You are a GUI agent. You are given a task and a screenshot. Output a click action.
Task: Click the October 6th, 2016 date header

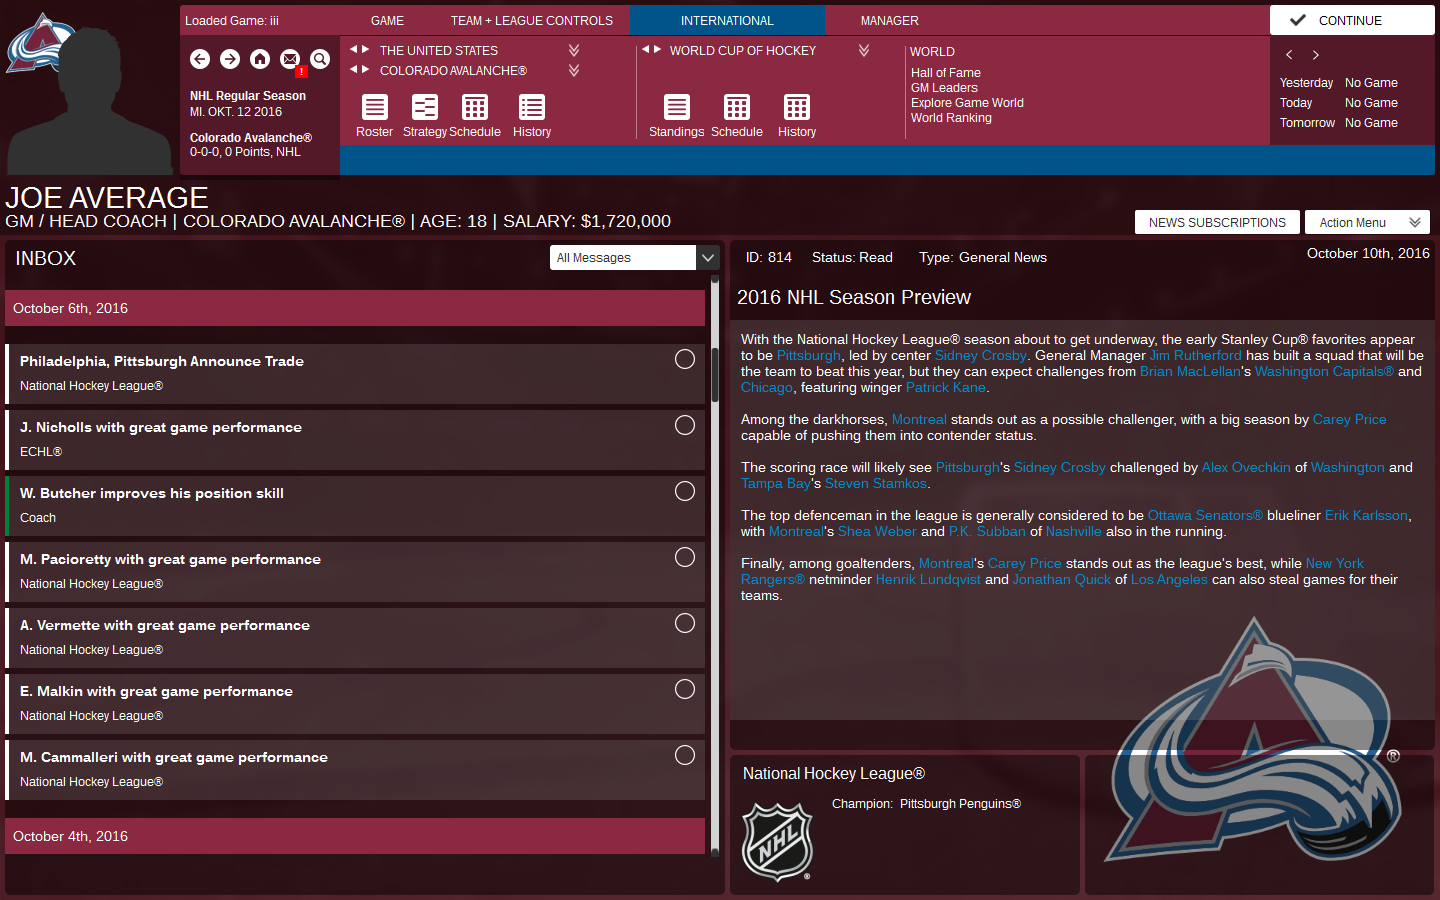pyautogui.click(x=355, y=308)
